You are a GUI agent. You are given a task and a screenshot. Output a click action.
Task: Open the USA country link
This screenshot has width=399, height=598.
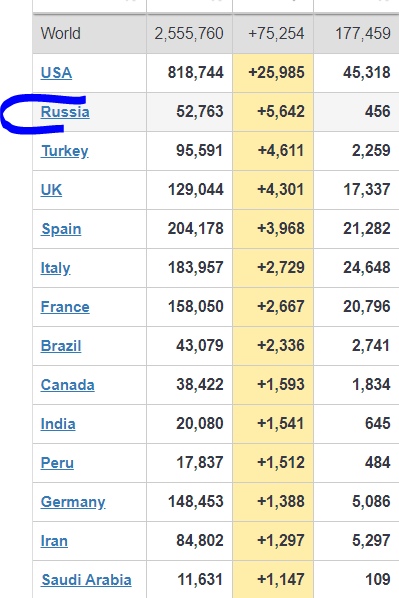pyautogui.click(x=56, y=72)
